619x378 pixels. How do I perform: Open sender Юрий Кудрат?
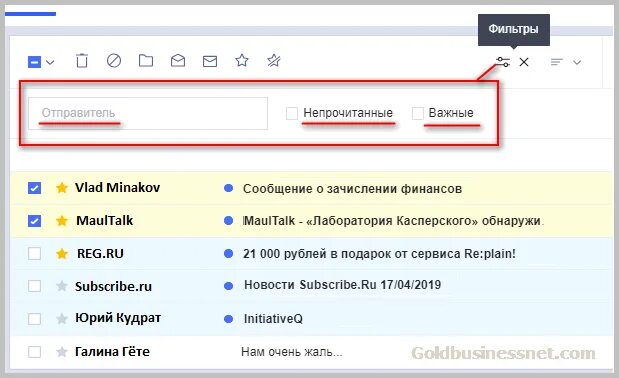coord(118,318)
